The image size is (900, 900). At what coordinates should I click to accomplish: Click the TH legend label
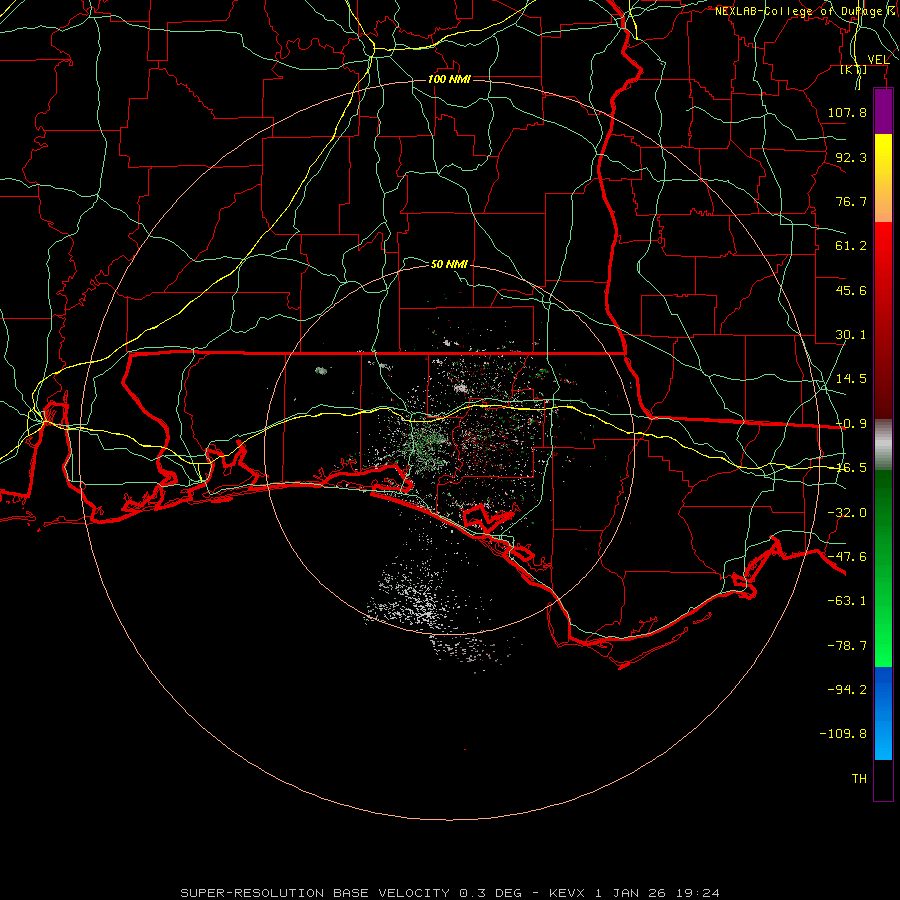click(859, 778)
